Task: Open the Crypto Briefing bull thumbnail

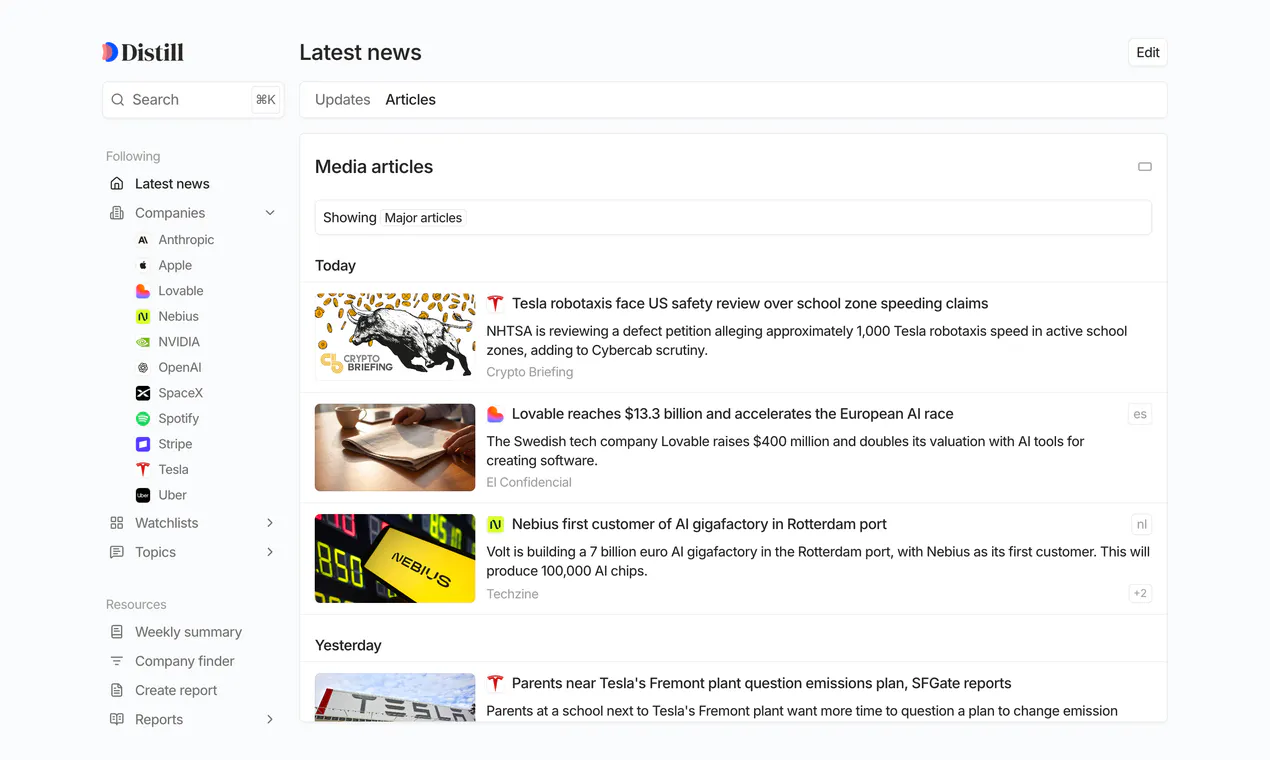Action: coord(395,337)
